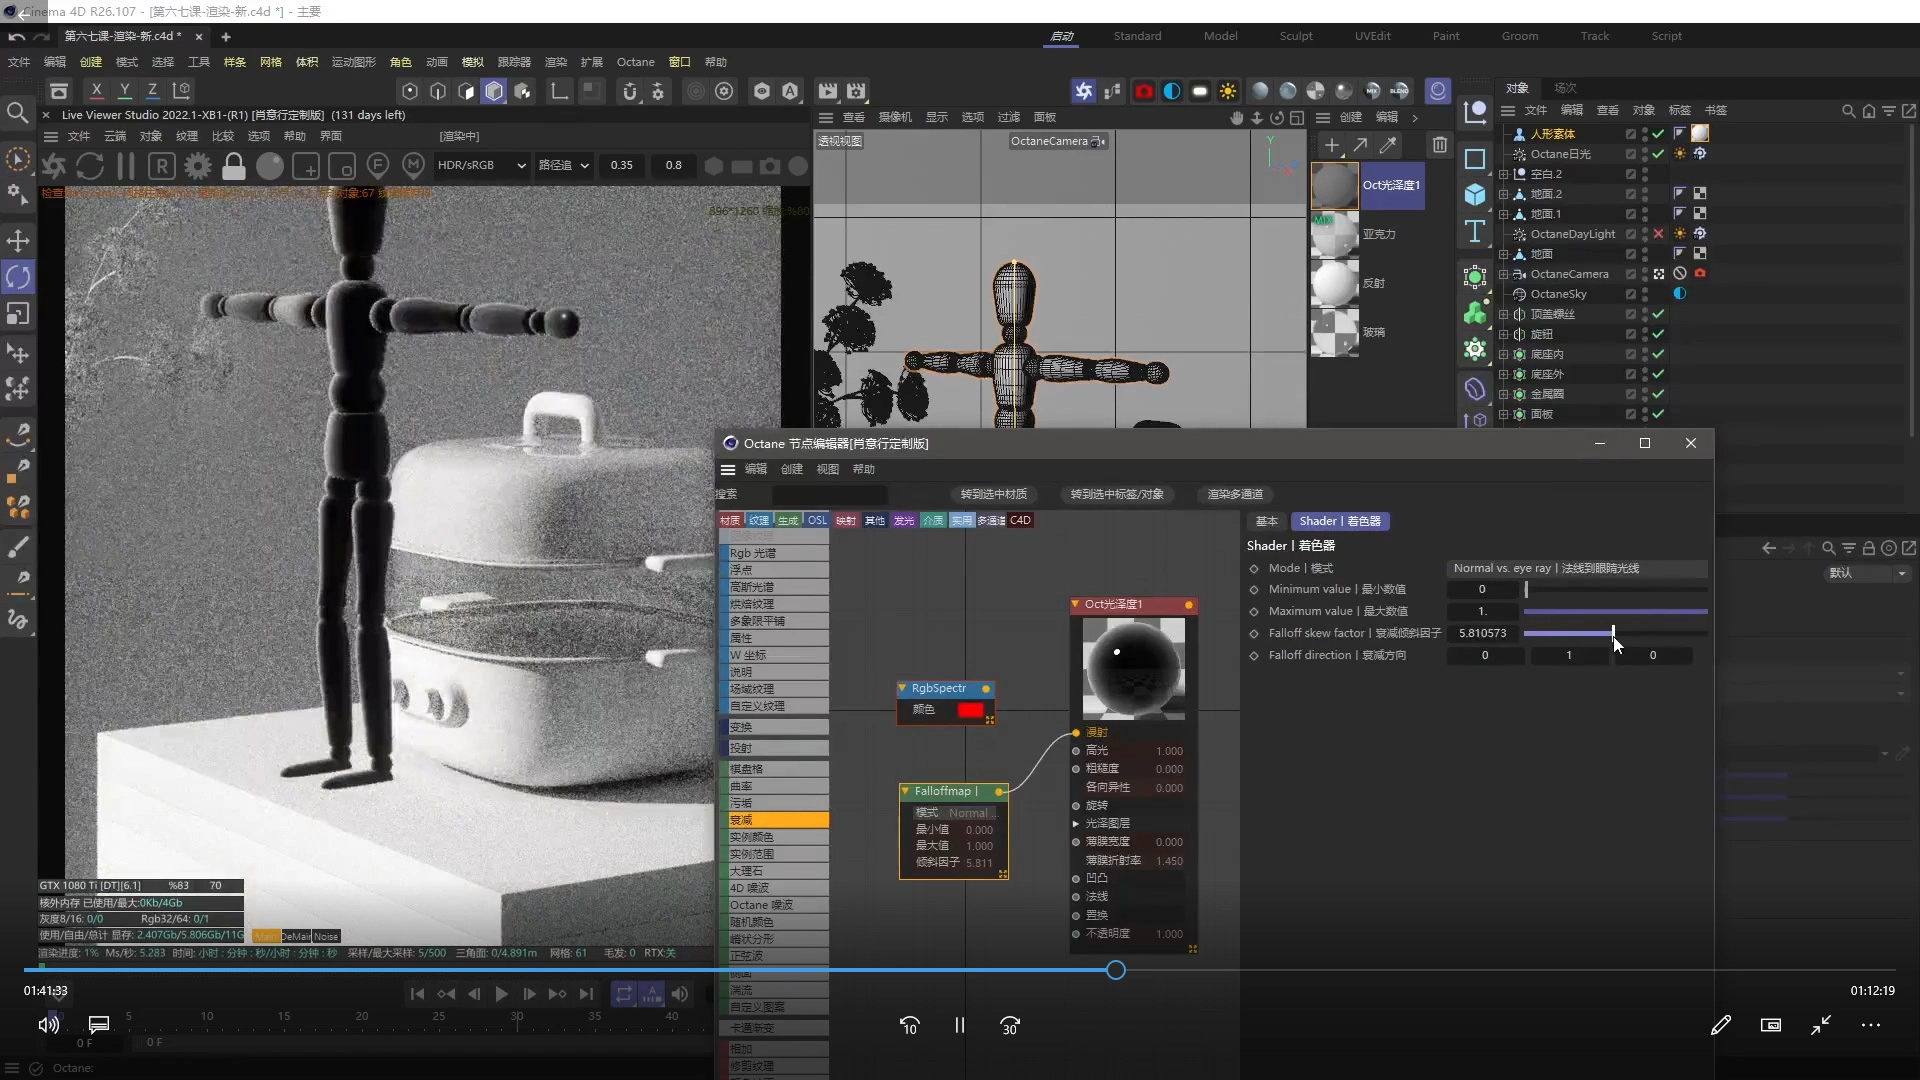Image resolution: width=1920 pixels, height=1080 pixels.
Task: Click the Live Viewer pause render icon
Action: click(x=126, y=166)
